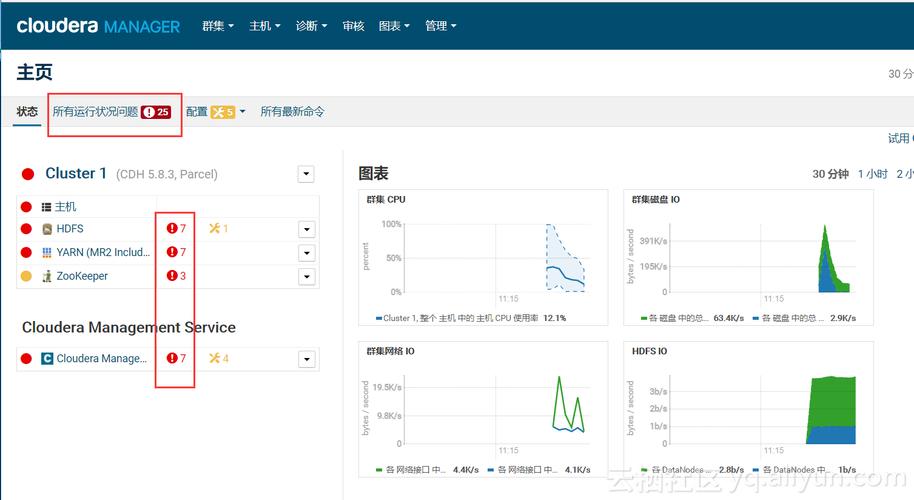The height and width of the screenshot is (500, 914).
Task: Click HDFS IO chart title
Action: 649,351
